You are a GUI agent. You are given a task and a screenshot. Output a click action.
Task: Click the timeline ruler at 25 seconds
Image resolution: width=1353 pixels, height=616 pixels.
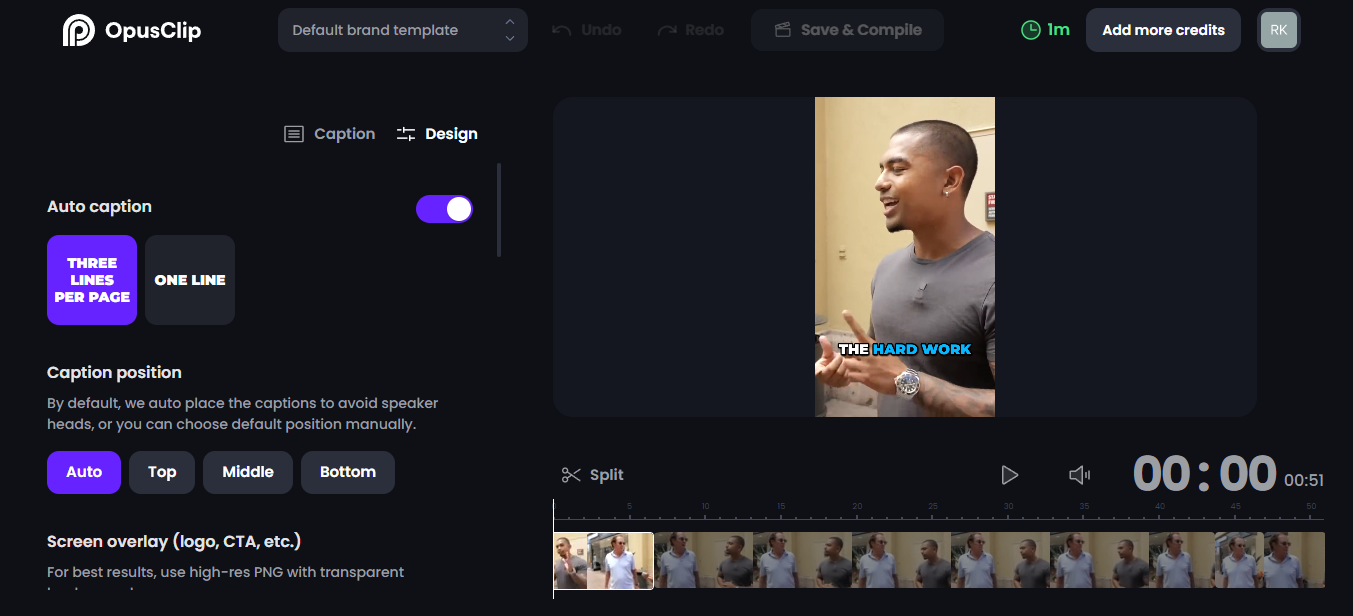point(932,512)
